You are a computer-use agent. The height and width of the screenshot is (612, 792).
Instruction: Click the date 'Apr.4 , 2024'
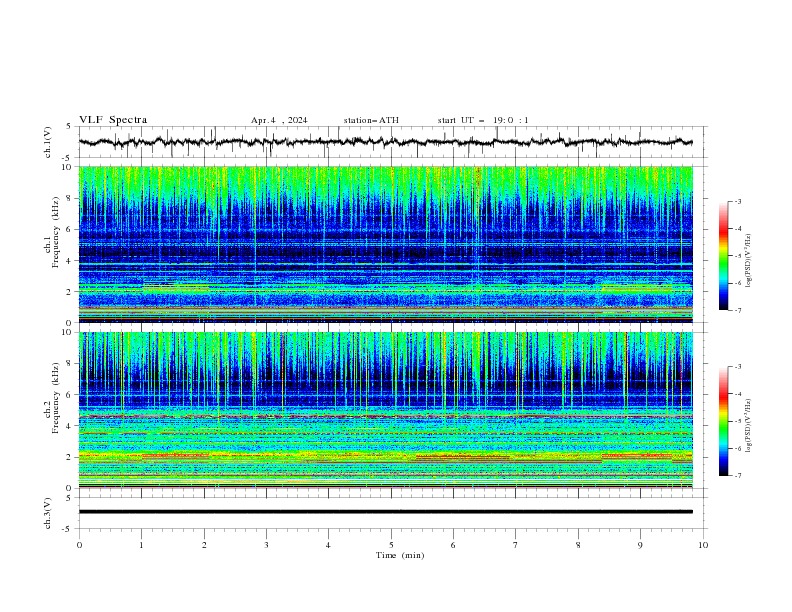coord(279,120)
